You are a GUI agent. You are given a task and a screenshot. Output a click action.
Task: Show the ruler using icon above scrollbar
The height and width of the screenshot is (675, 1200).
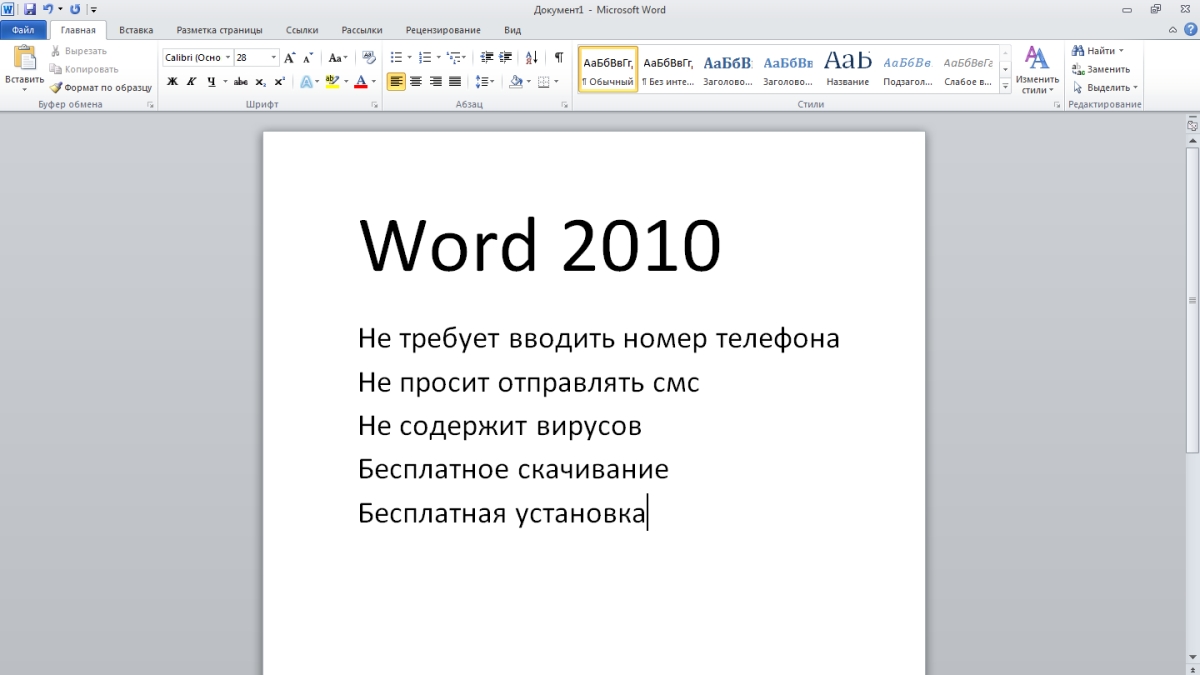[1192, 125]
